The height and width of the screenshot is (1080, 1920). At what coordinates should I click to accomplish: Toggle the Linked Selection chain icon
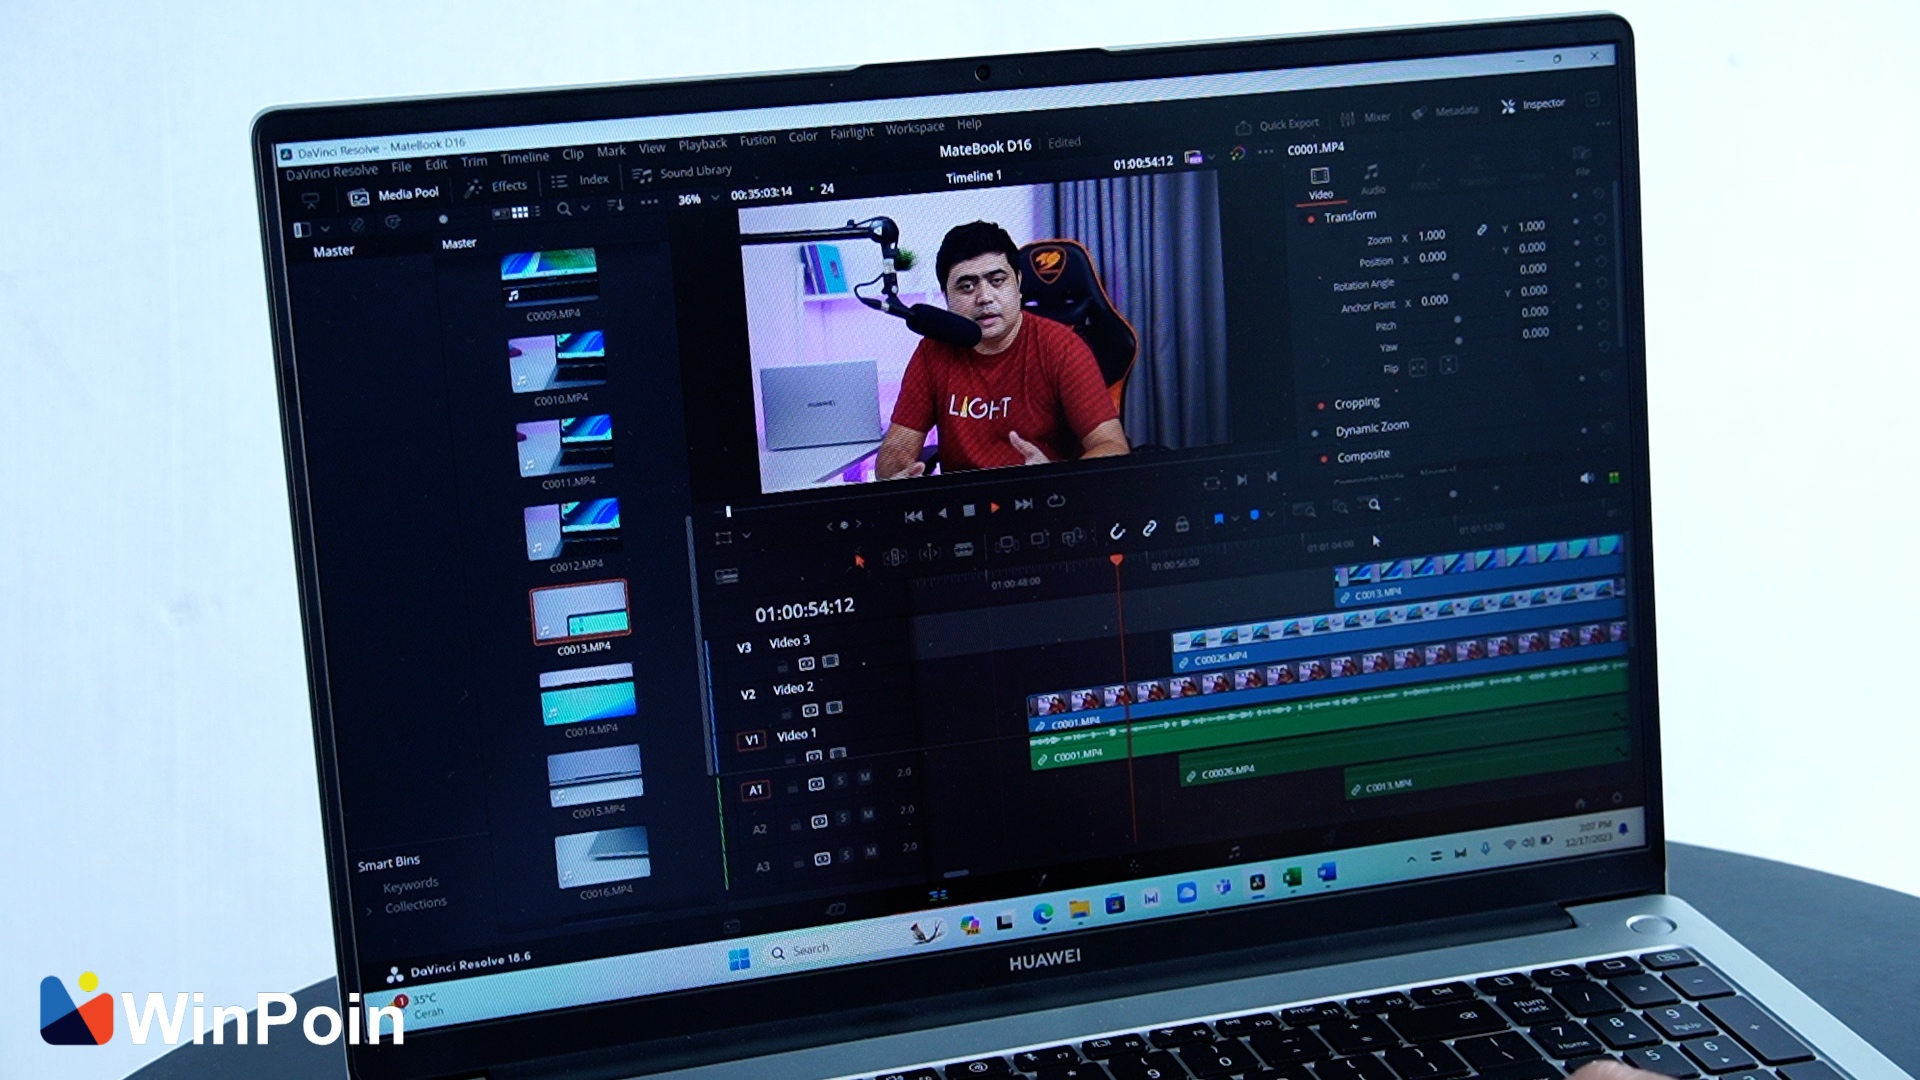(x=1150, y=528)
